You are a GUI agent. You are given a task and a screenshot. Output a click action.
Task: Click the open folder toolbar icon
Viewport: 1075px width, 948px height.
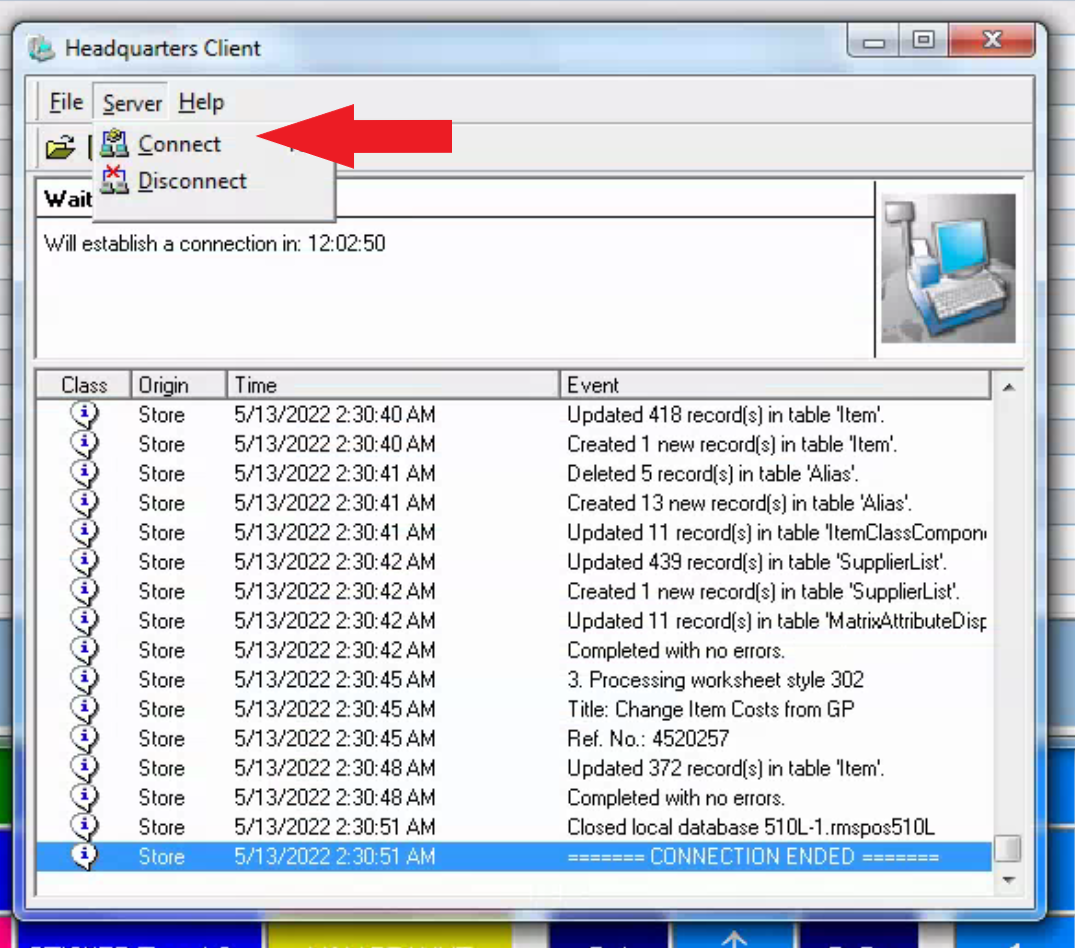pos(60,147)
